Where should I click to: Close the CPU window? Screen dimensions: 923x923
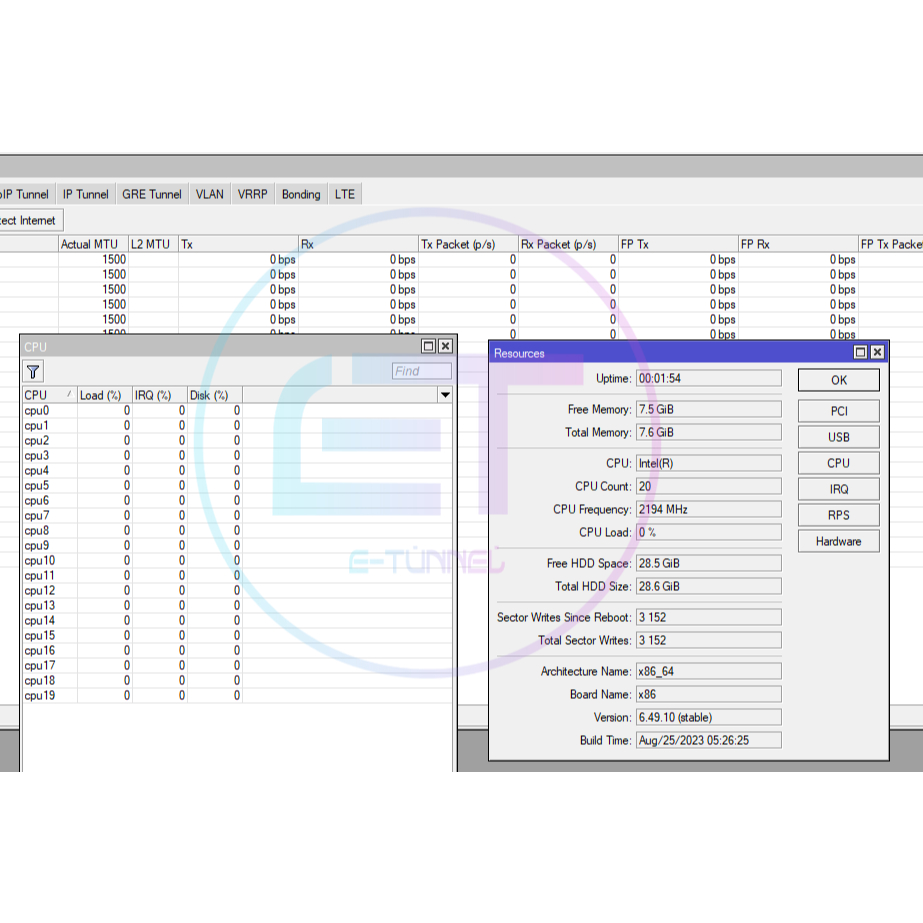(445, 346)
